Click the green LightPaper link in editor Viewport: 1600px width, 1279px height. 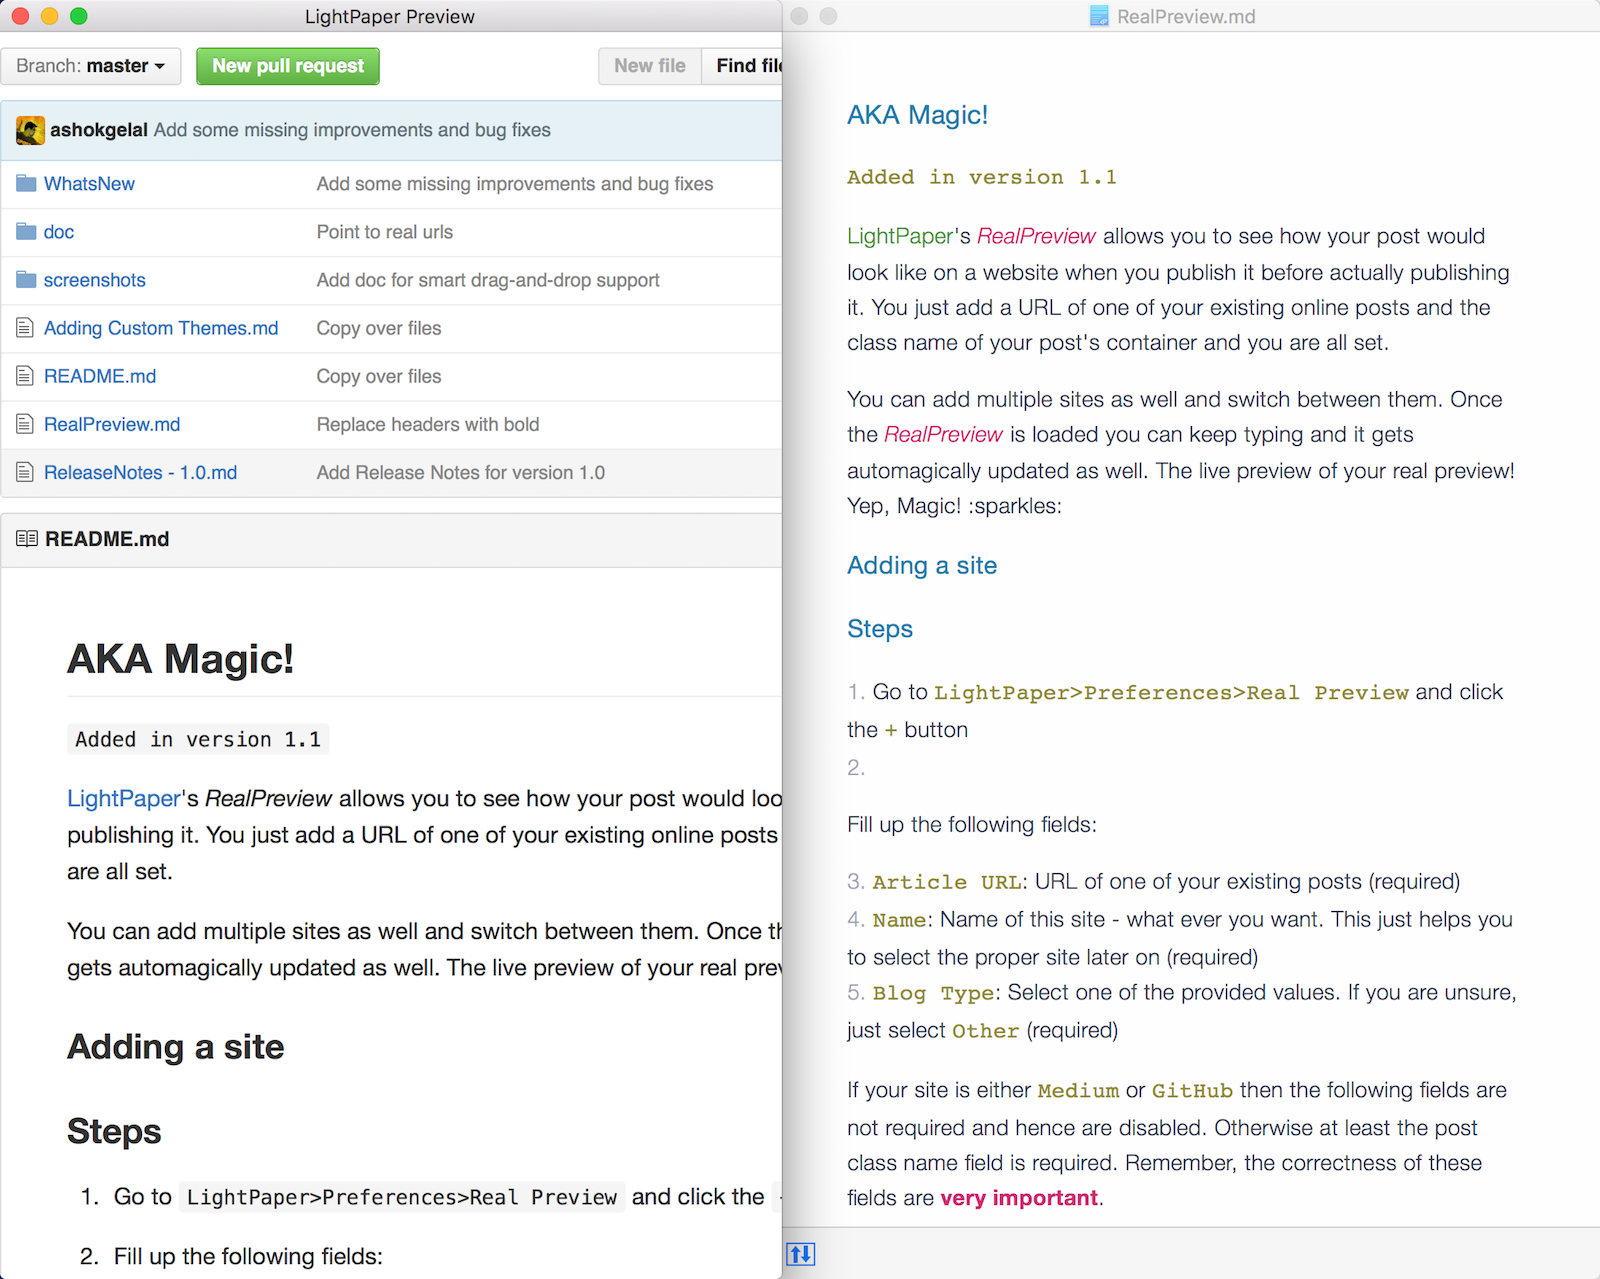click(900, 236)
